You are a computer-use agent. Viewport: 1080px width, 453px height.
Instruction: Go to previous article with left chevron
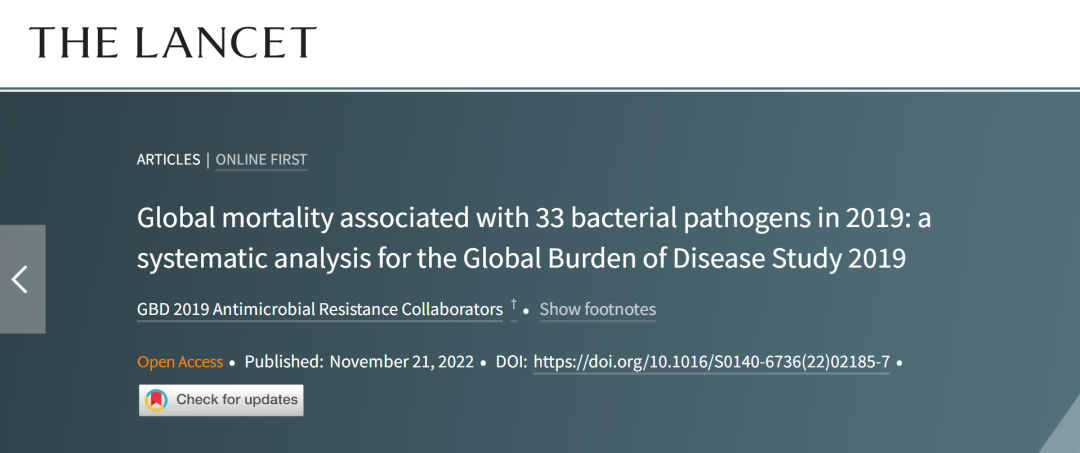(21, 279)
